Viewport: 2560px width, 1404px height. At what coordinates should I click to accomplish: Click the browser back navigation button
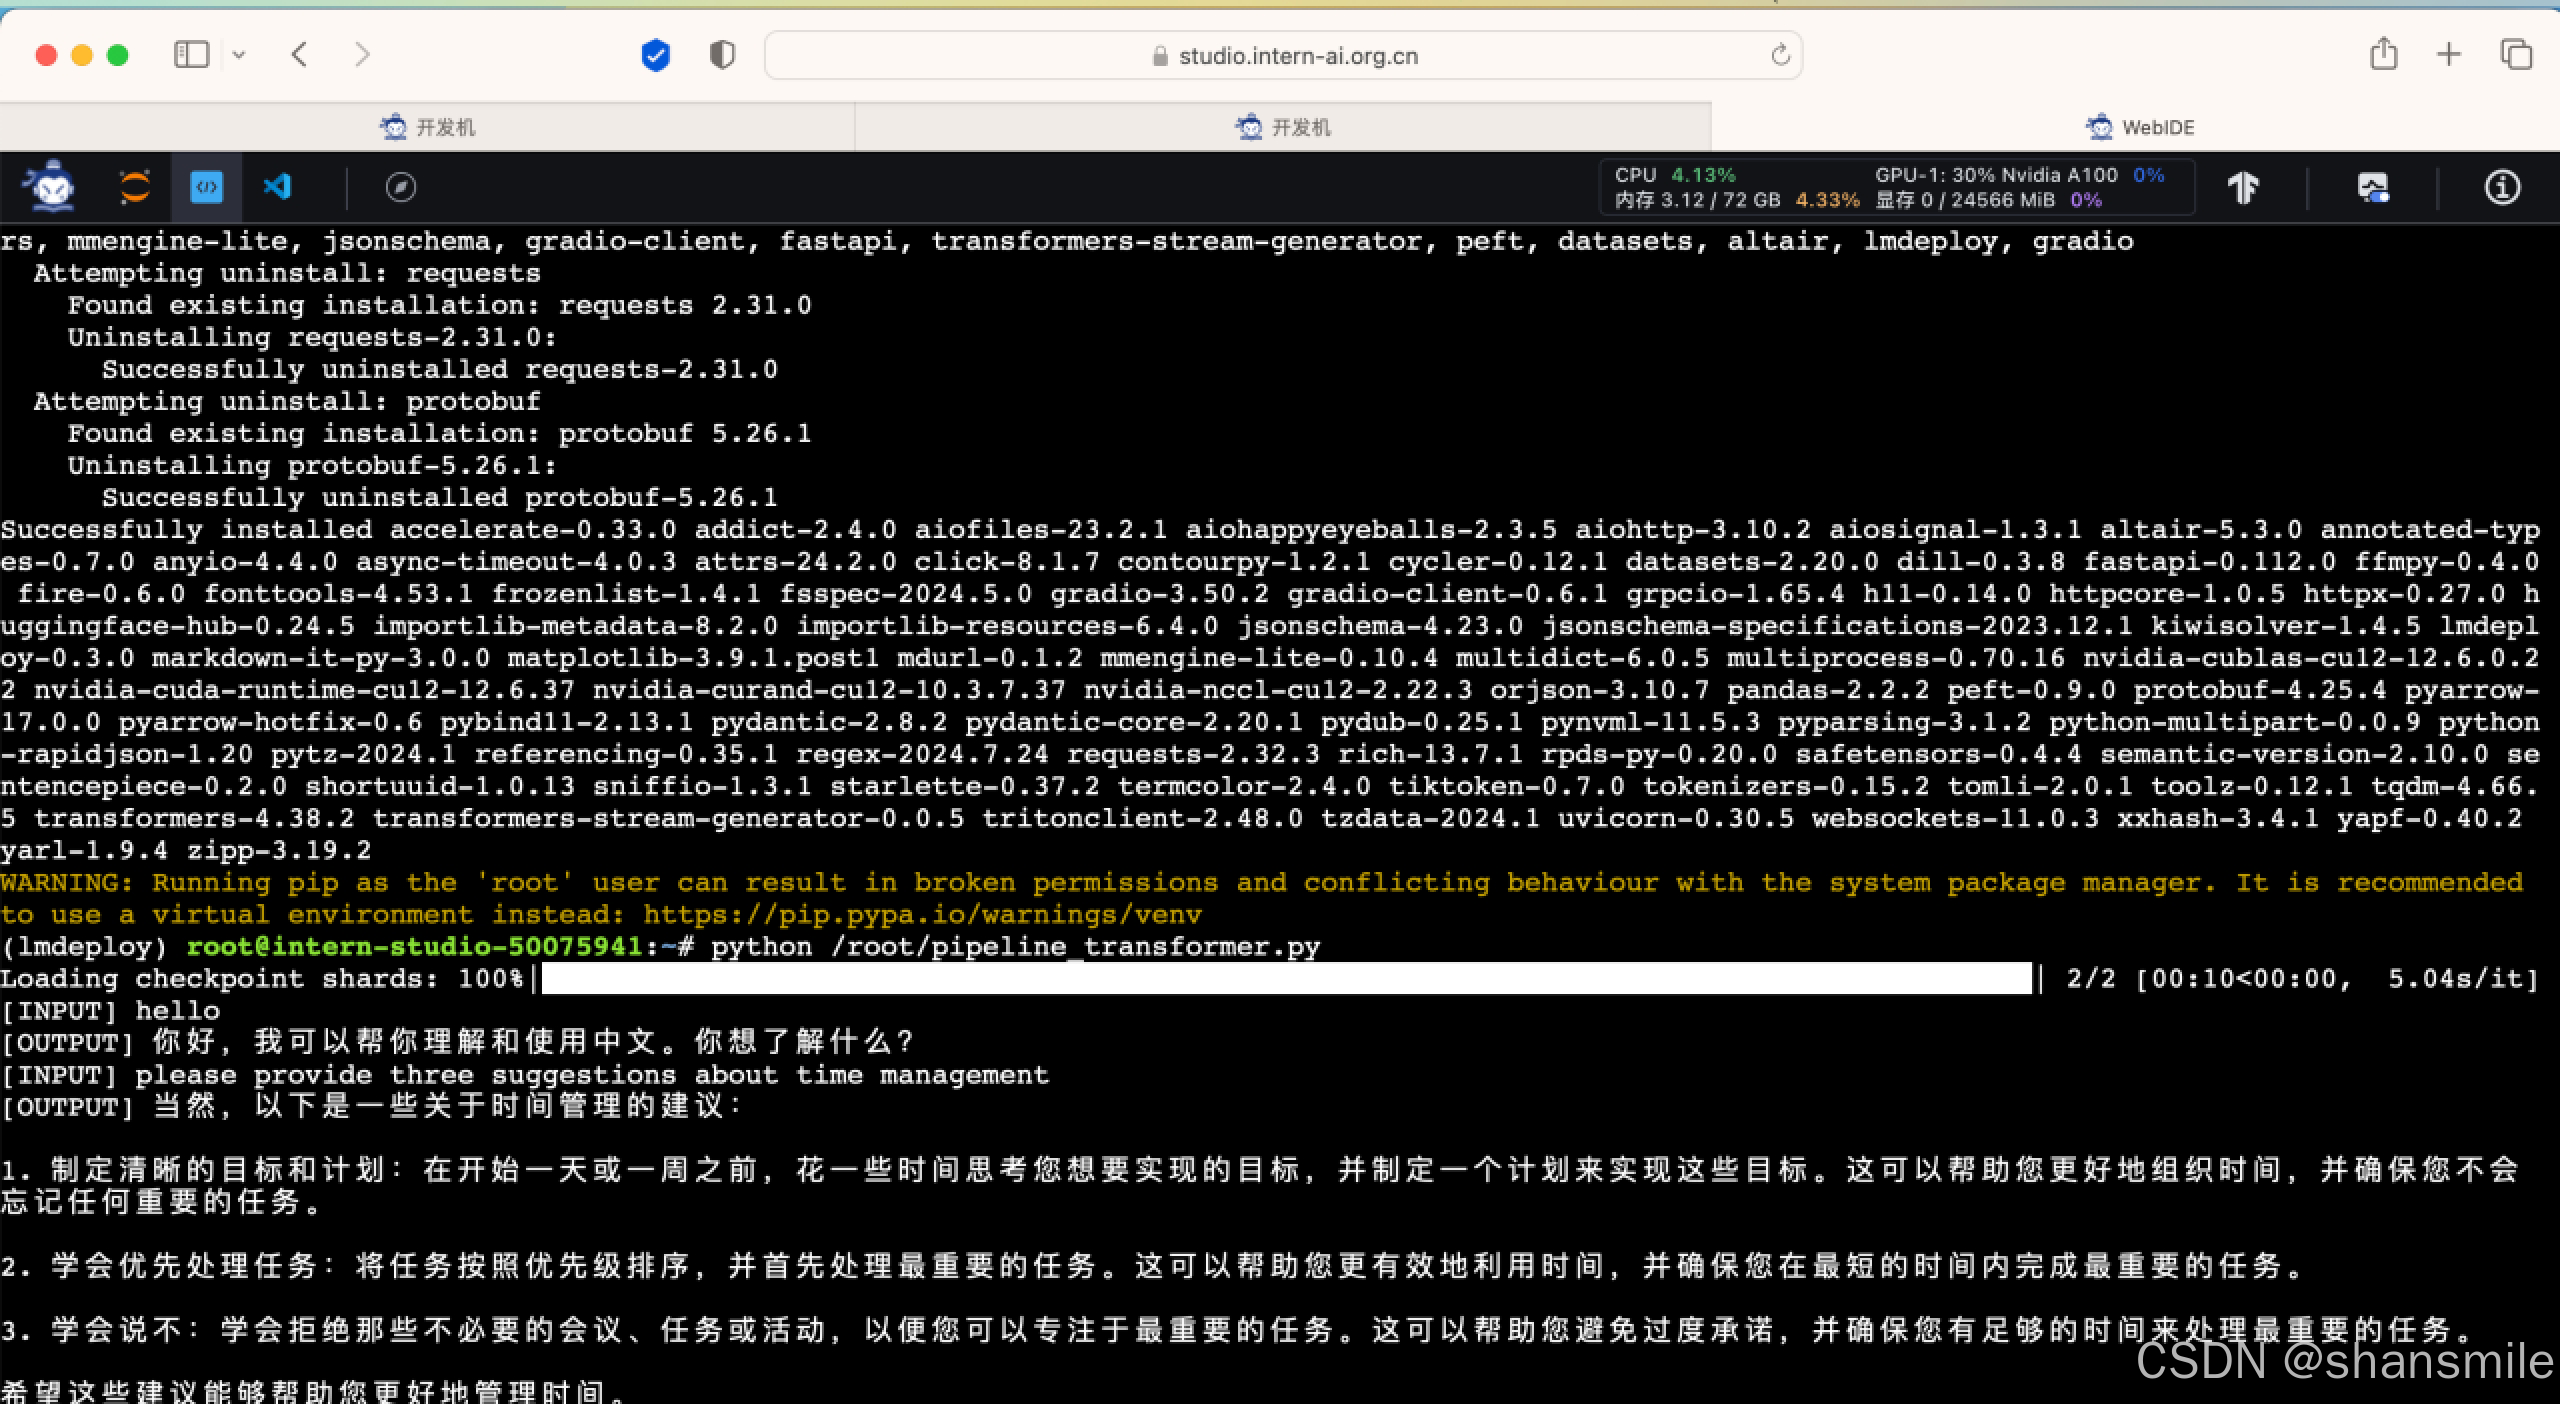click(299, 55)
